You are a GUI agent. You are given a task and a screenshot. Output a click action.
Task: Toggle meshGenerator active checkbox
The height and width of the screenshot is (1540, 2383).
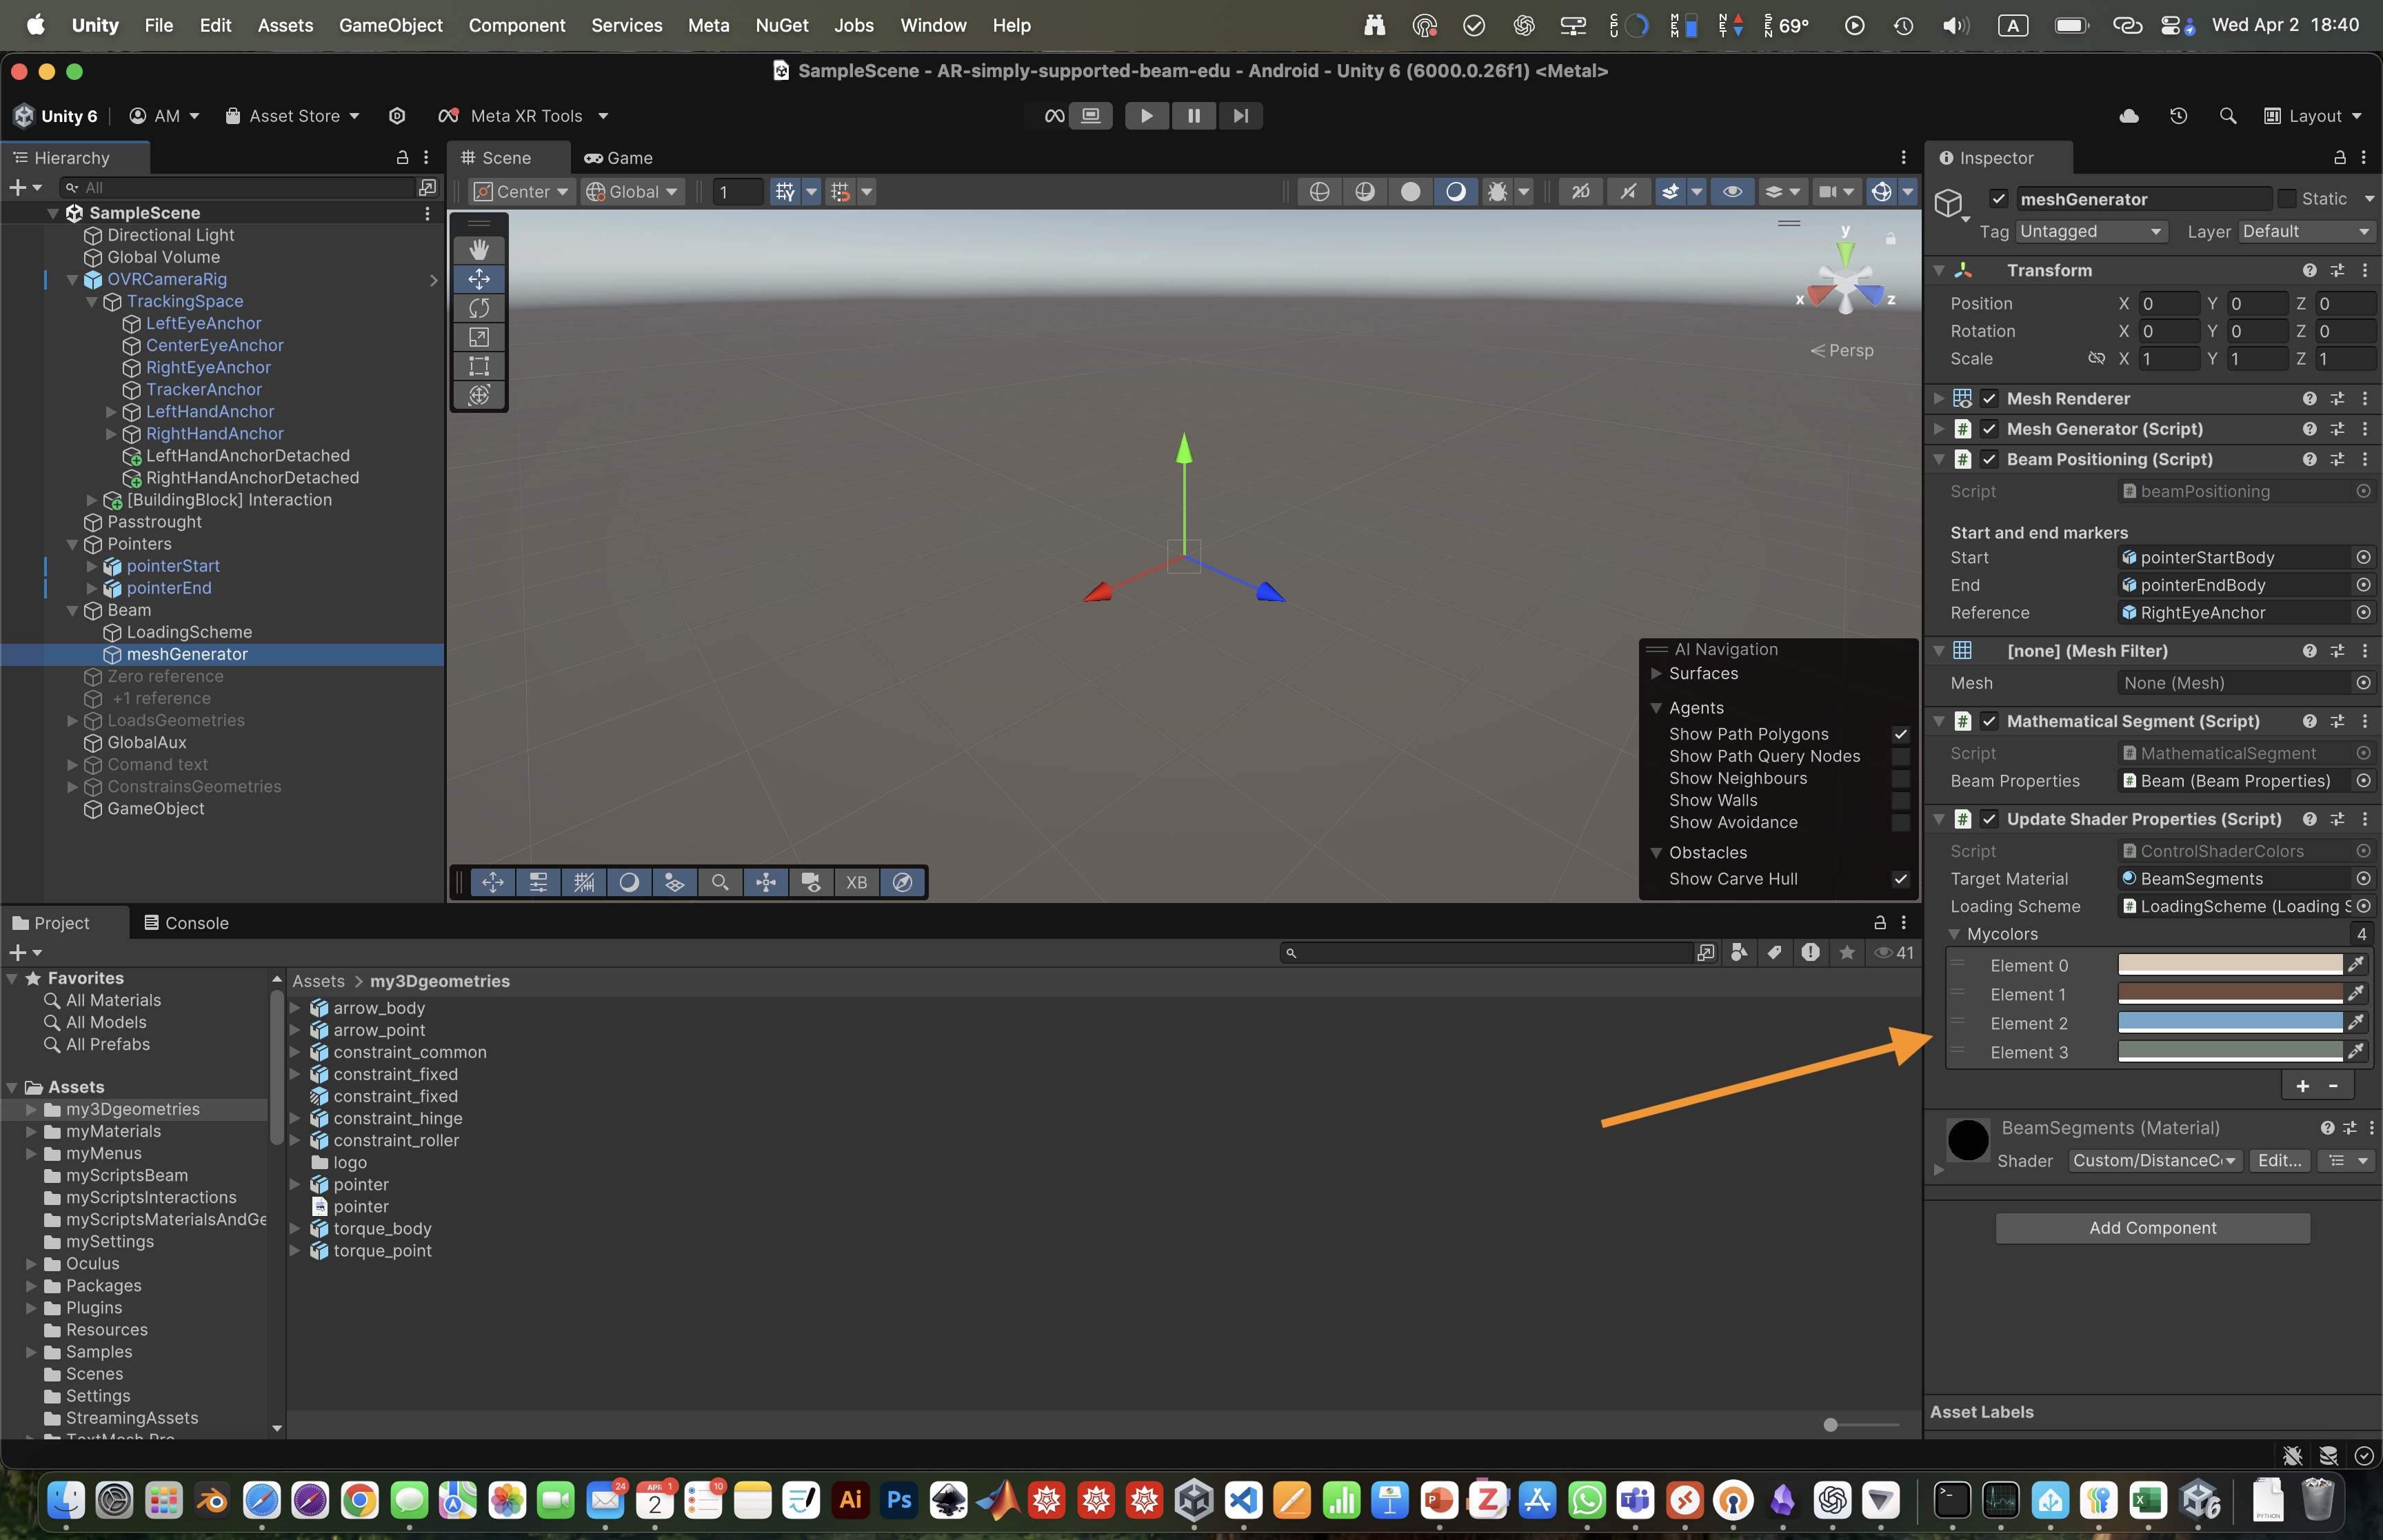[x=1998, y=199]
